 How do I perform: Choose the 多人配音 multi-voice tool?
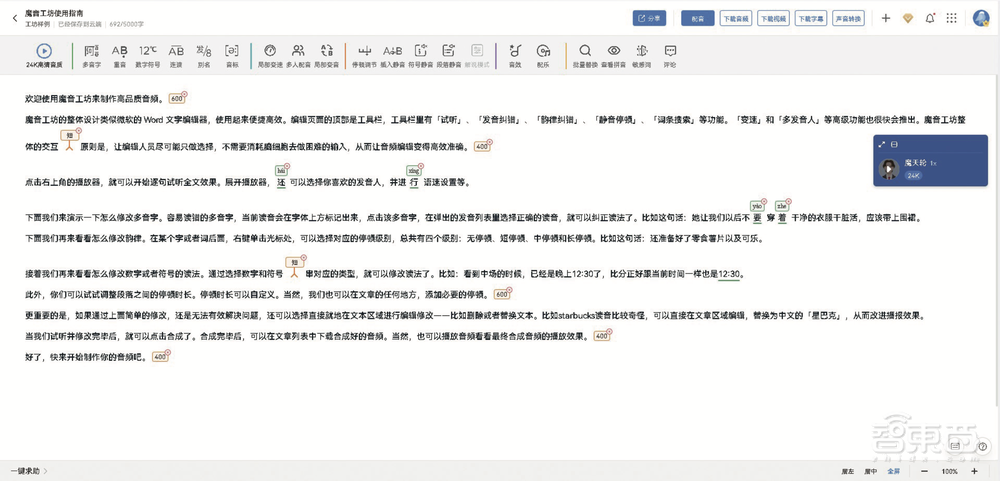coord(298,52)
